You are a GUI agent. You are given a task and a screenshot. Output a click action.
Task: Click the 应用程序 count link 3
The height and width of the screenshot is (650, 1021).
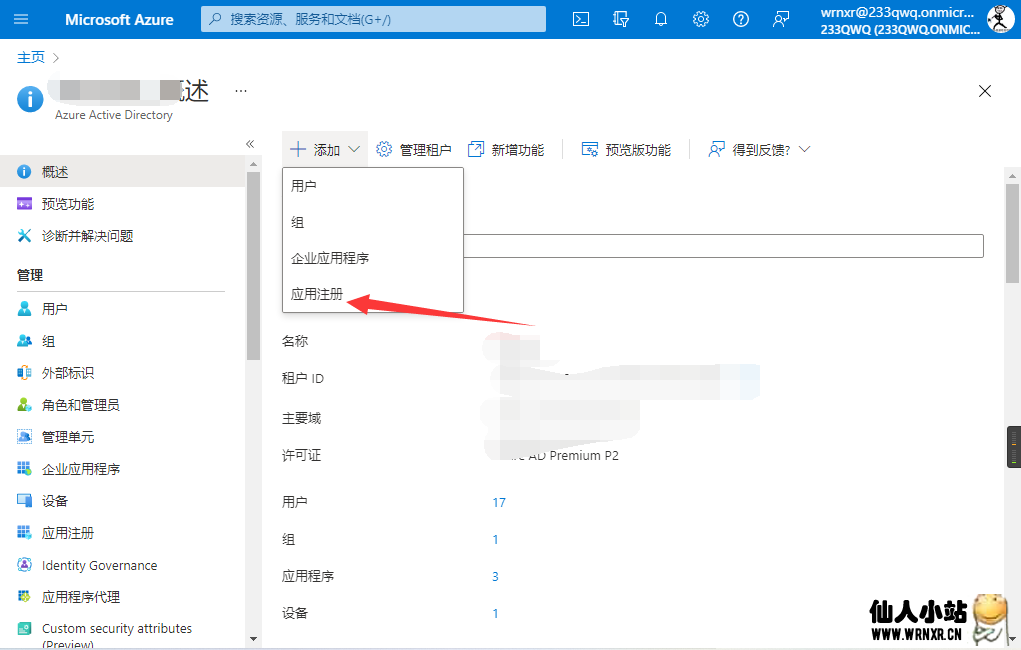point(495,576)
